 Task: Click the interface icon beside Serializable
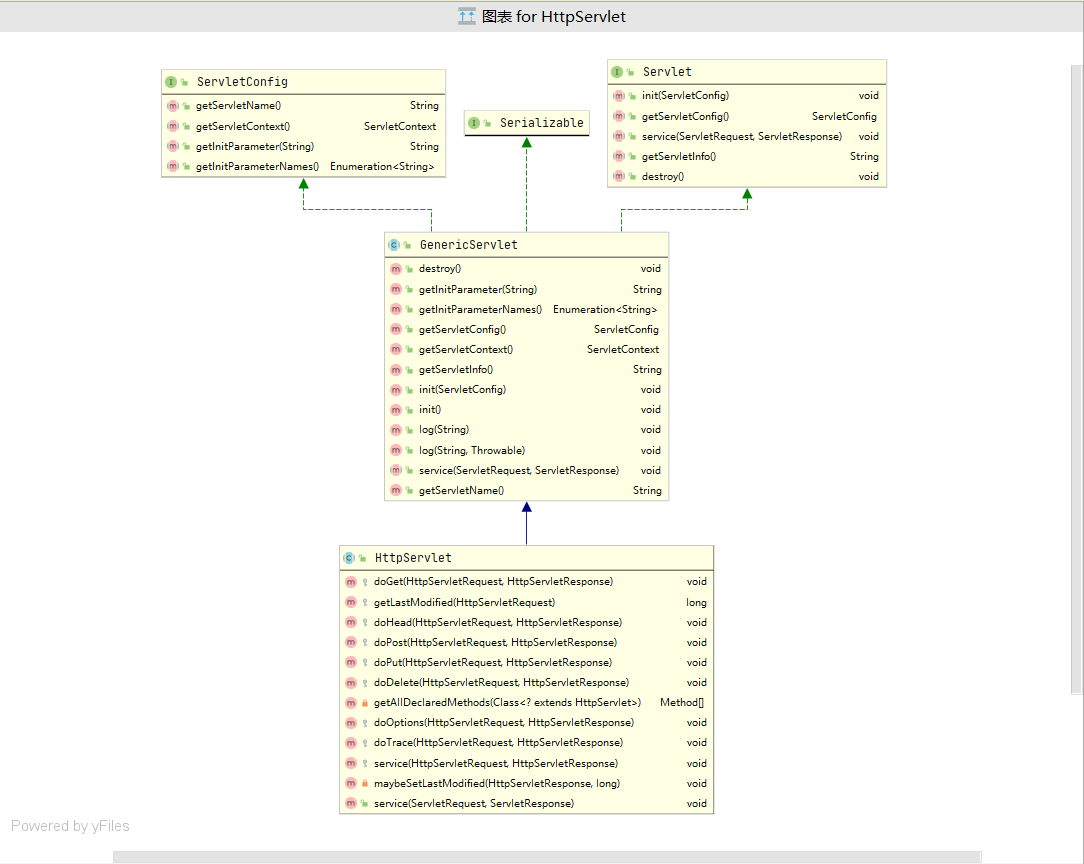(474, 122)
